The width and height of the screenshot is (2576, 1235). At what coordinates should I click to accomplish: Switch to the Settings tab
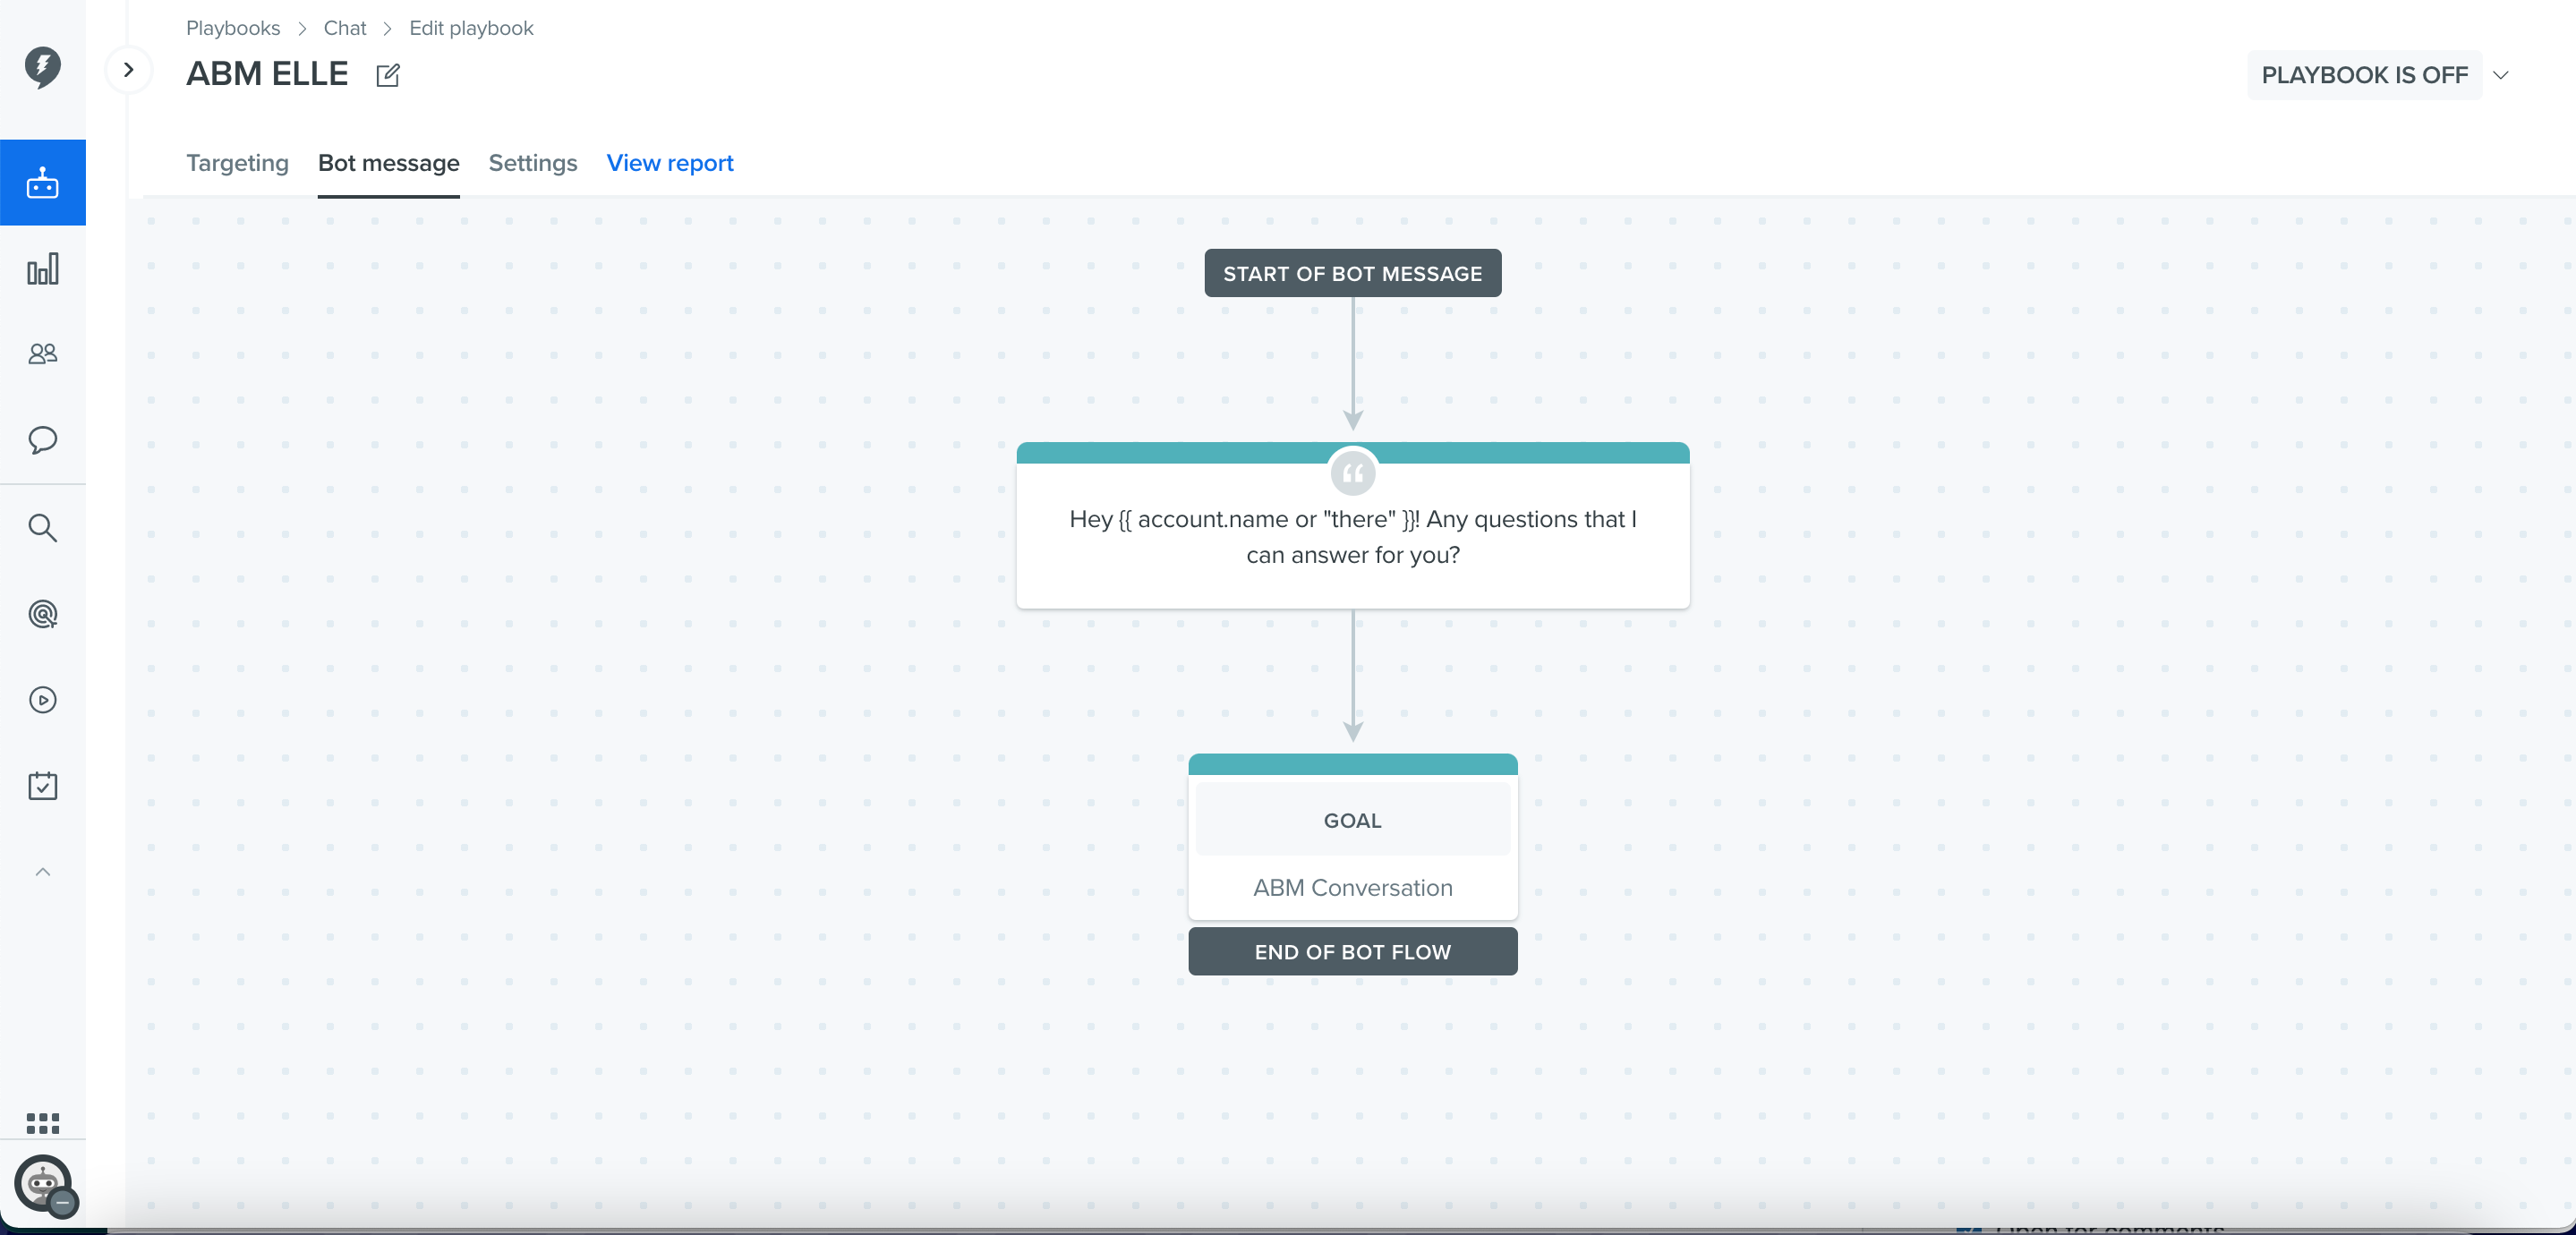pos(533,163)
